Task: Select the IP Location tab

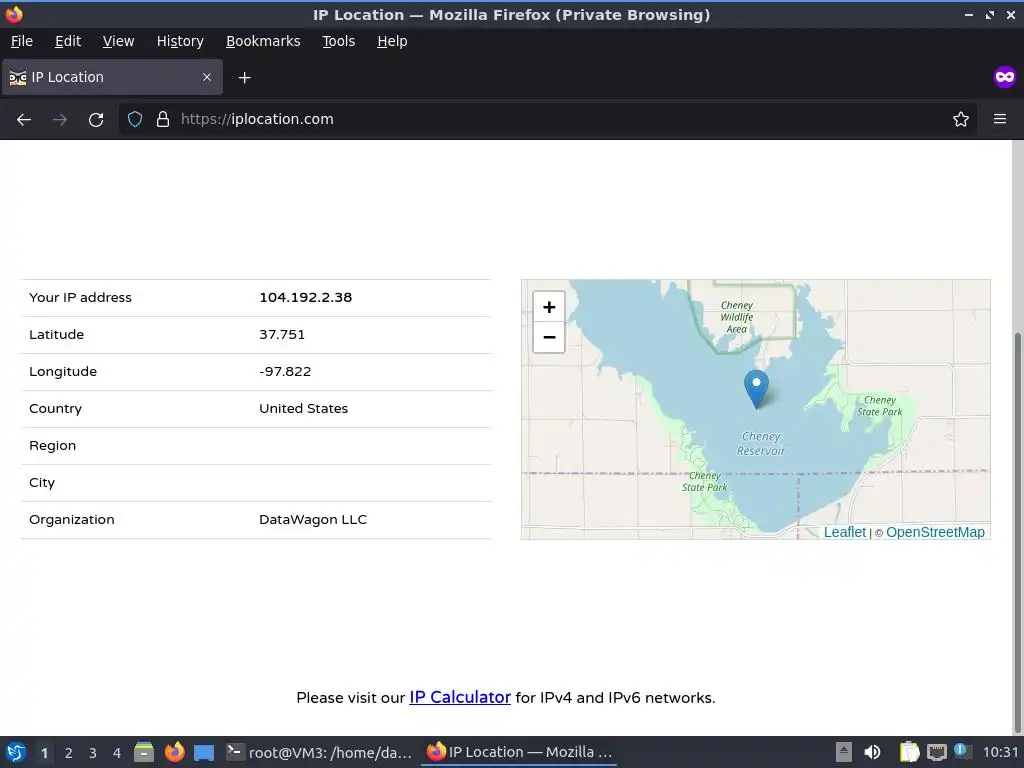Action: pyautogui.click(x=112, y=77)
